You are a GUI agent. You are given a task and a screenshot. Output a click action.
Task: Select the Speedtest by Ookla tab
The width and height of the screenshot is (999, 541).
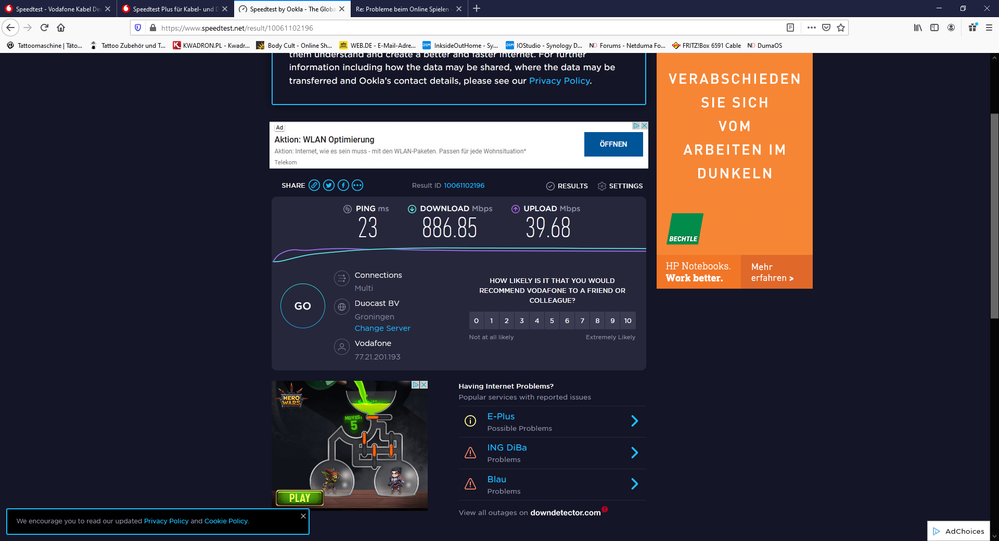pos(292,9)
